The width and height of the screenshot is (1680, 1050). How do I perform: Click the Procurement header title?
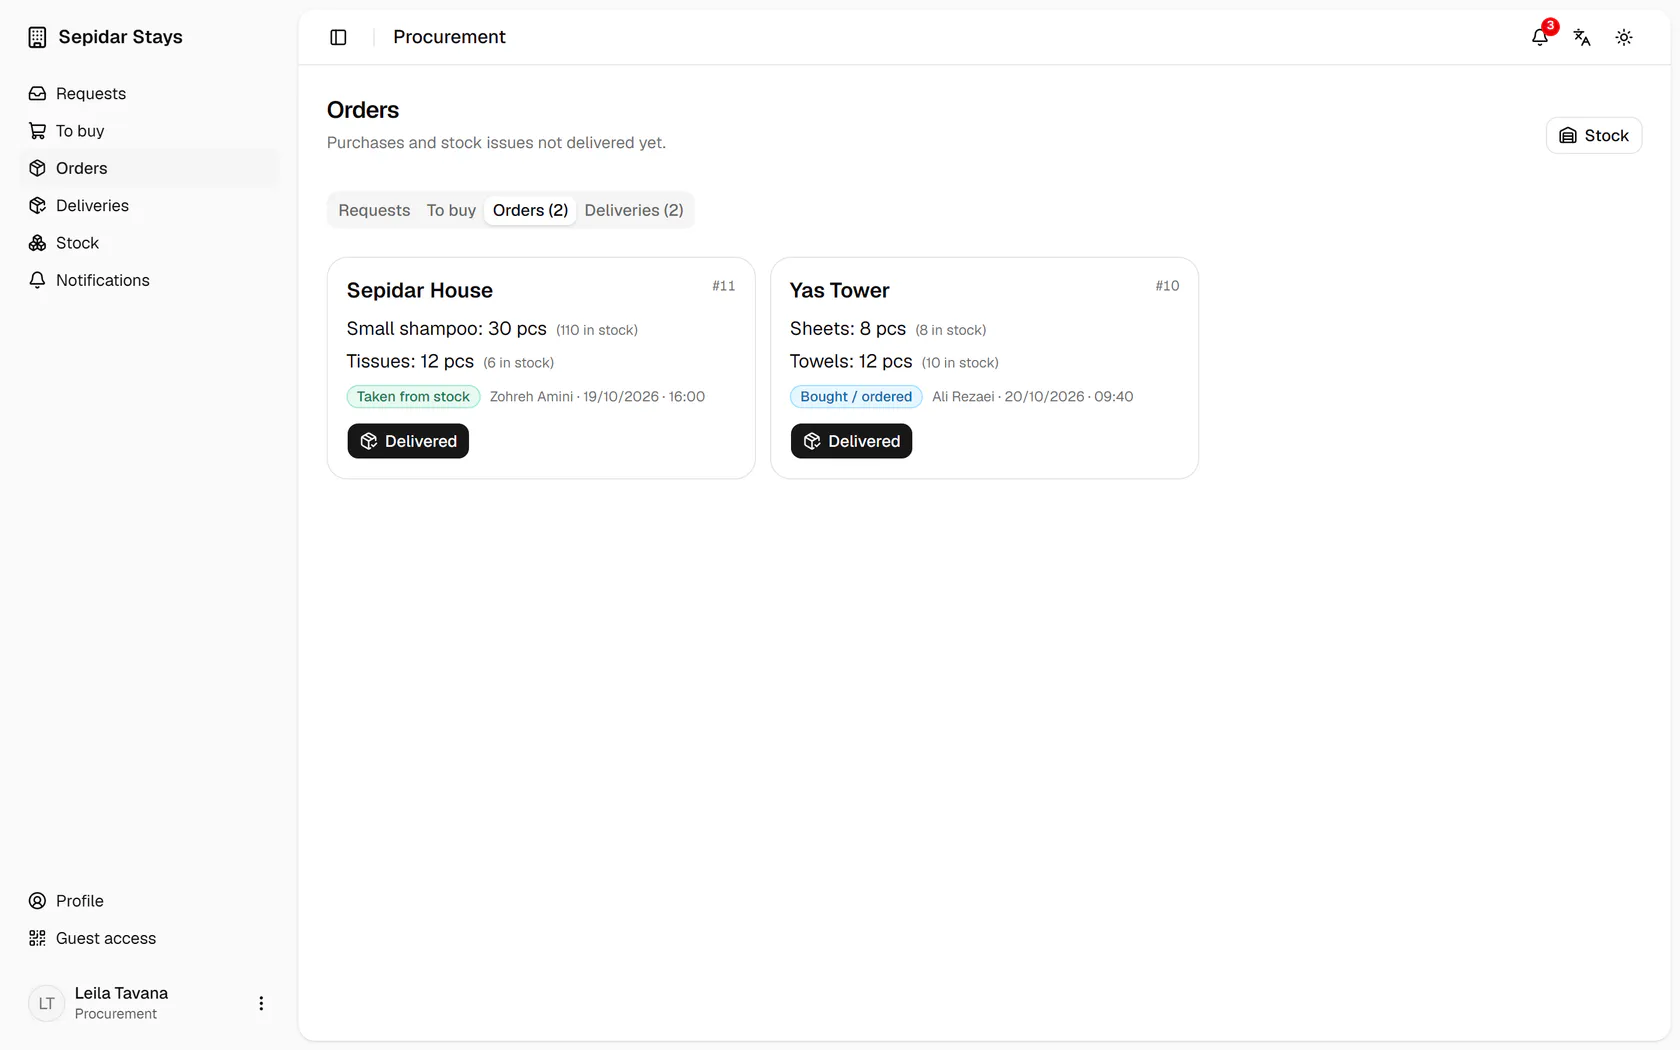coord(449,37)
